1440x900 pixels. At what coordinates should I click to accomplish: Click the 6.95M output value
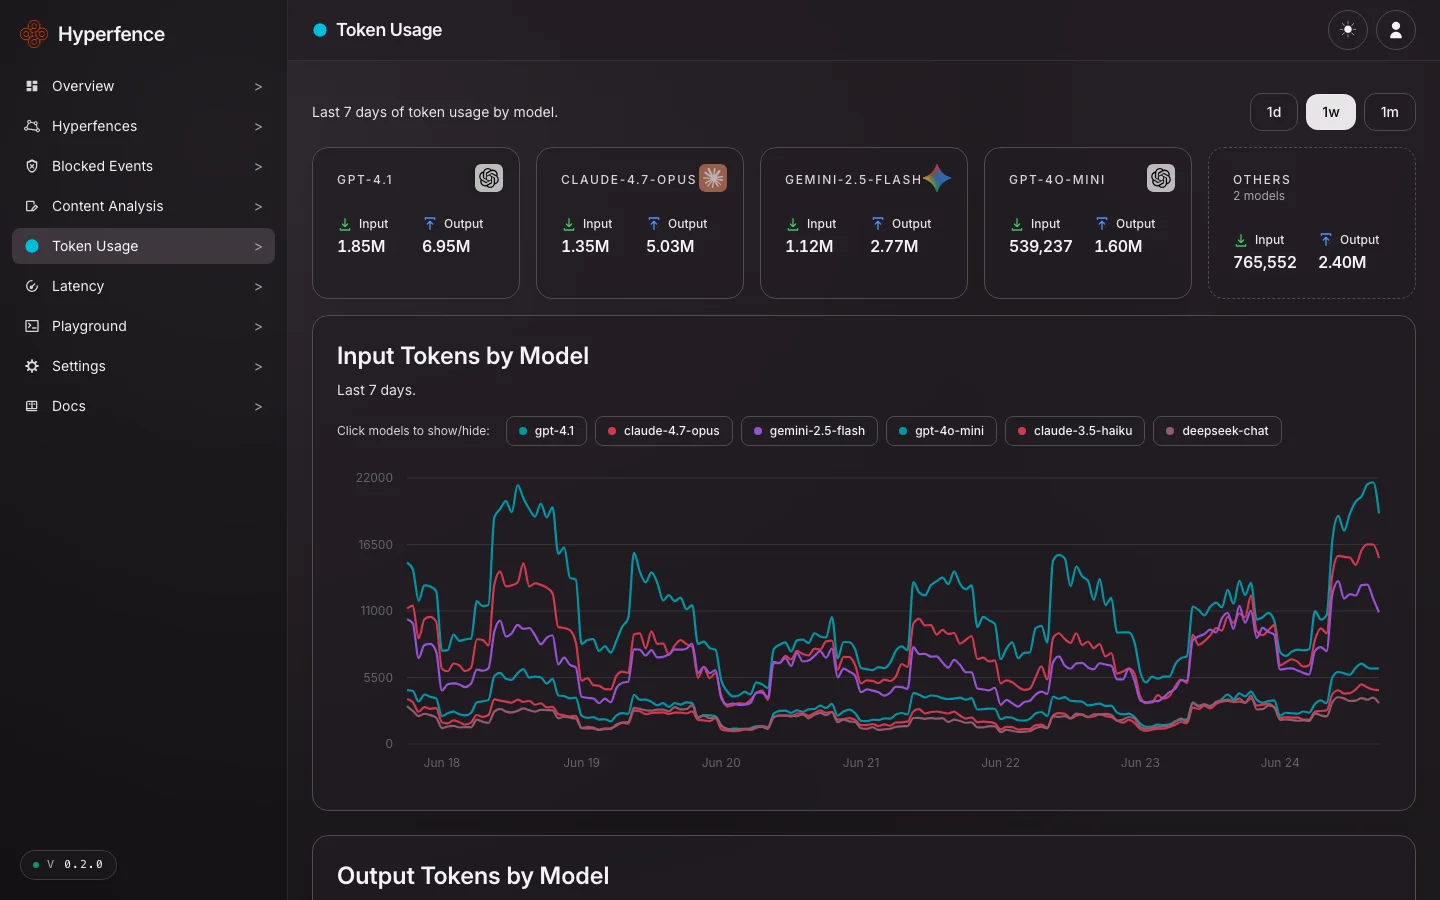(446, 246)
